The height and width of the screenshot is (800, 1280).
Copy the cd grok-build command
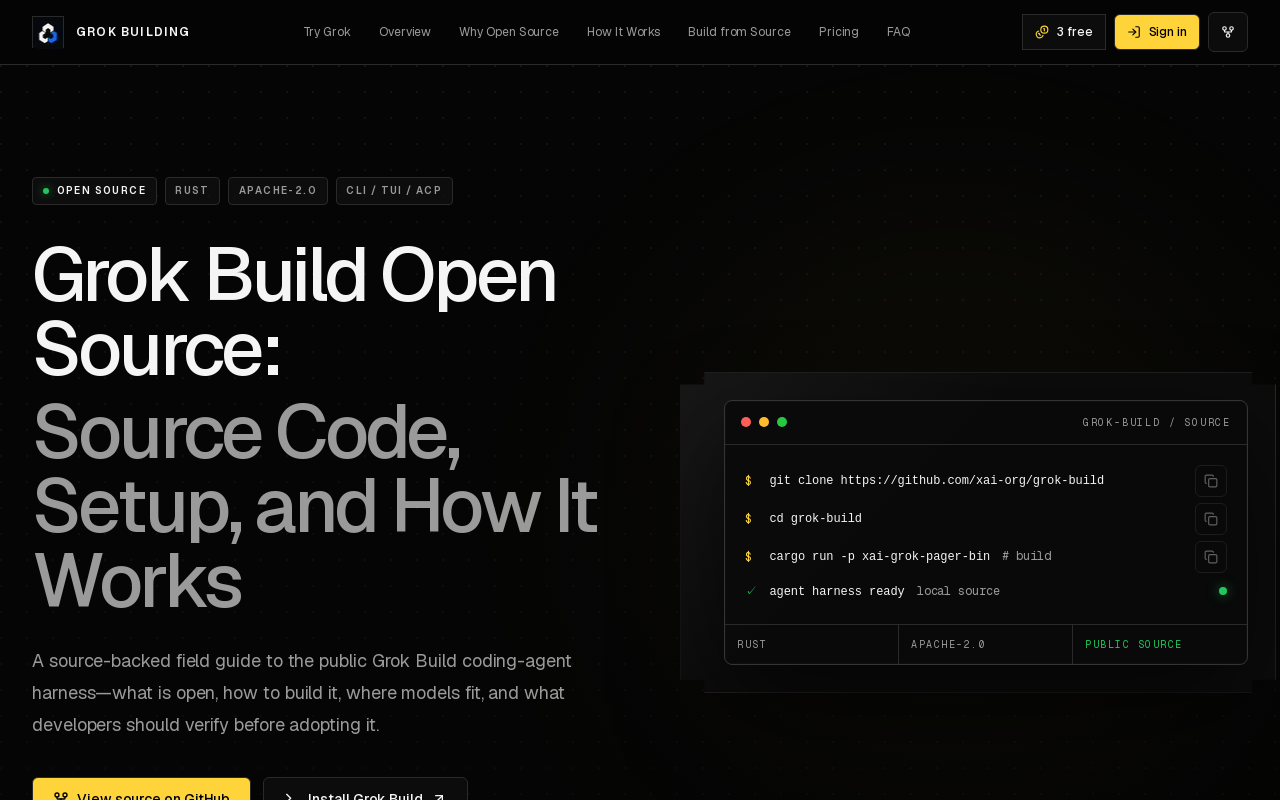click(1211, 519)
